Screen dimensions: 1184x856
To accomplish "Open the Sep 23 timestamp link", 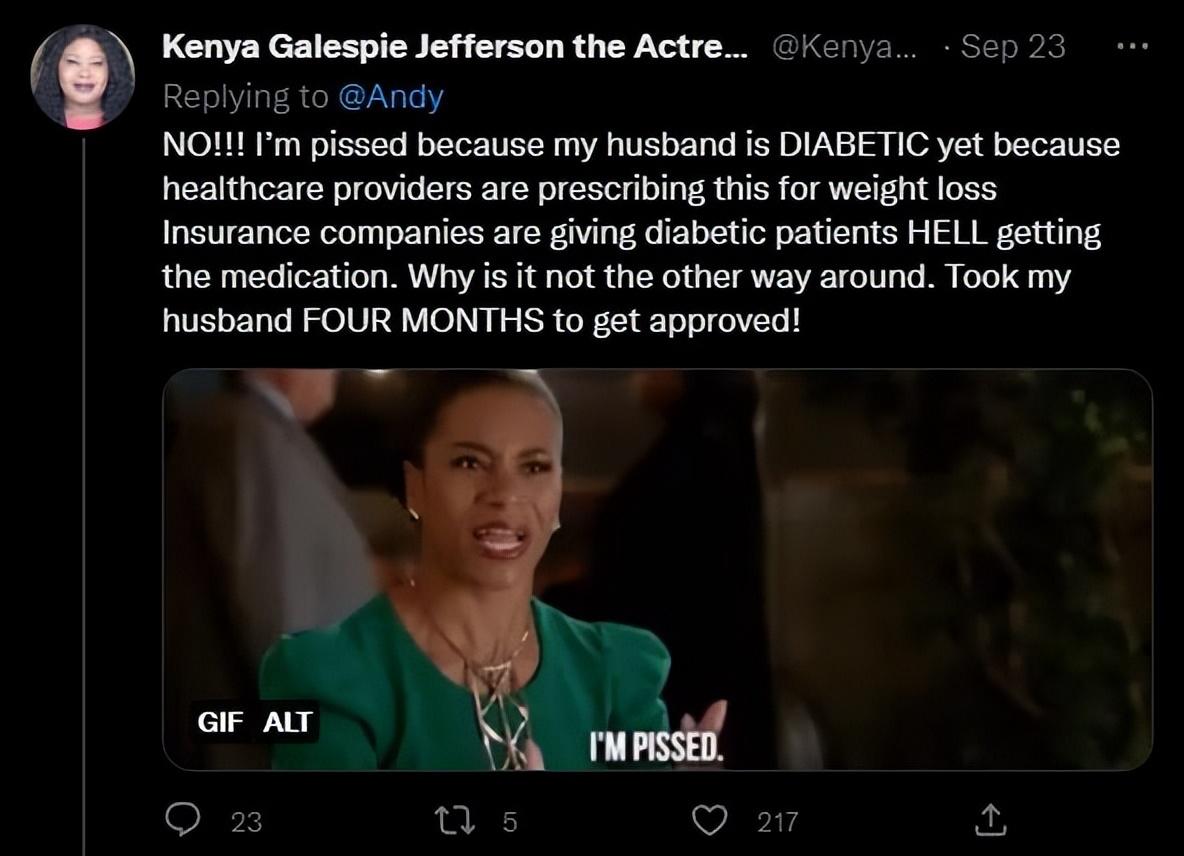I will point(1013,47).
